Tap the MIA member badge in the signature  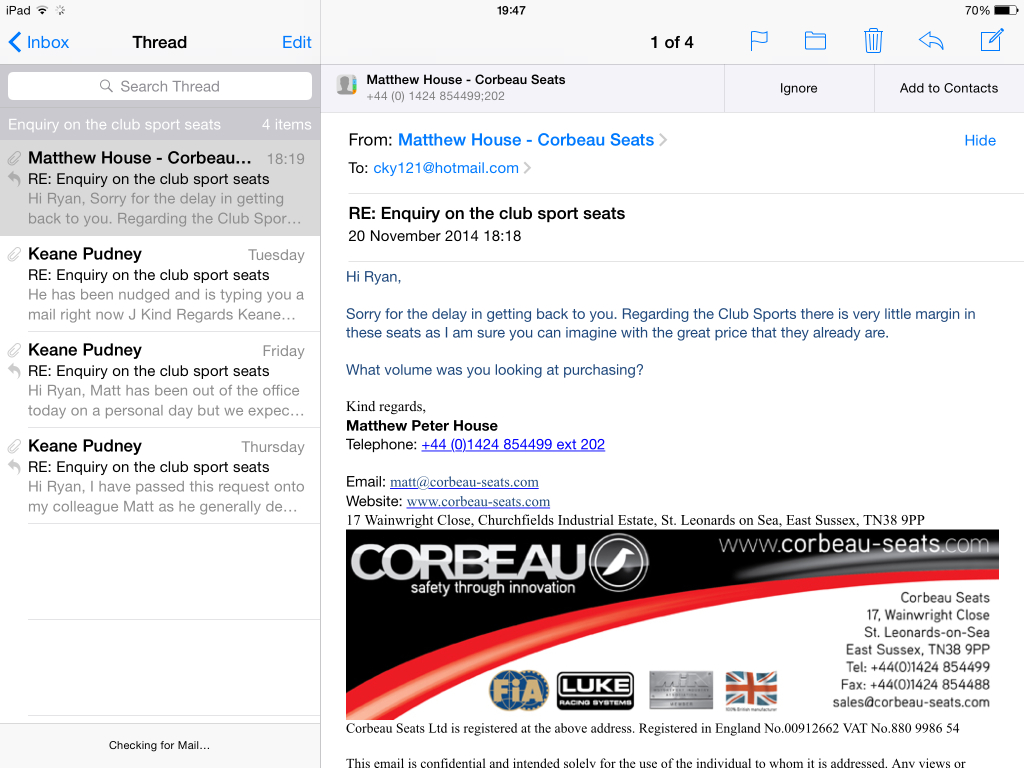coord(681,689)
